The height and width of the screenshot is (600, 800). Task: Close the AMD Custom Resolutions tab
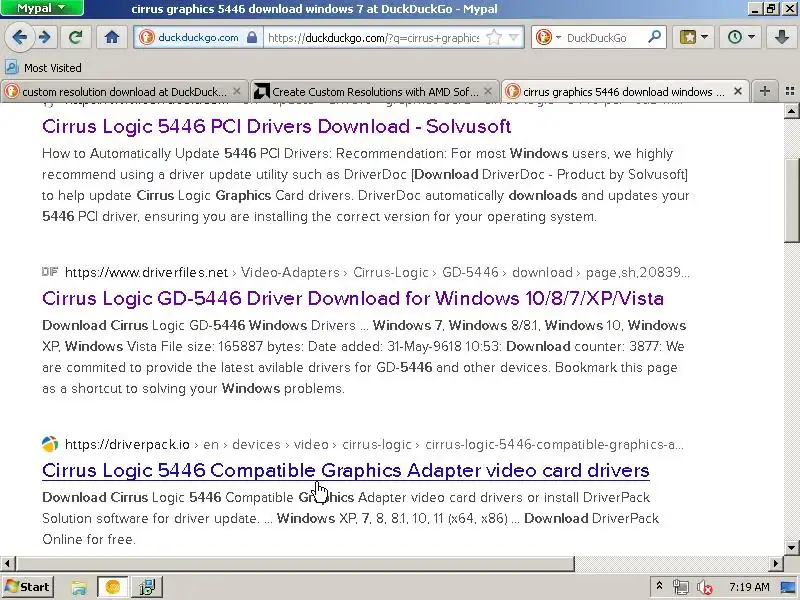click(488, 91)
